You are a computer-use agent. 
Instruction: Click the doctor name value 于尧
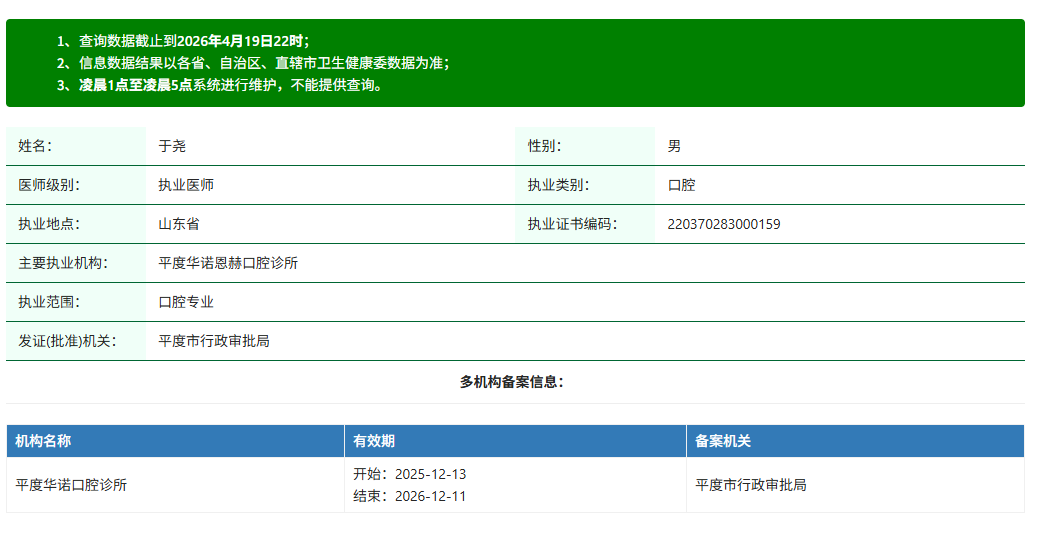(172, 146)
